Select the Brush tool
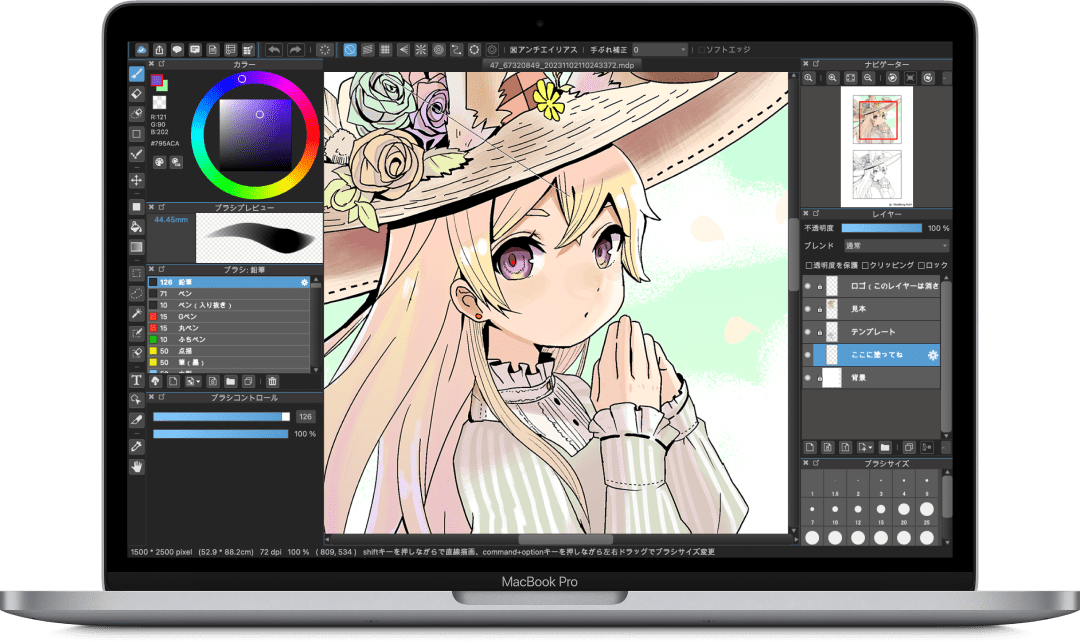 137,73
